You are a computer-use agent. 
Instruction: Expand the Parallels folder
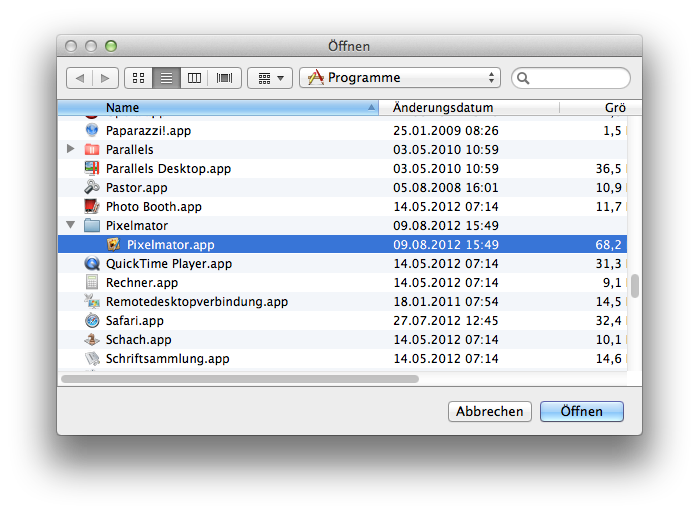[x=70, y=150]
